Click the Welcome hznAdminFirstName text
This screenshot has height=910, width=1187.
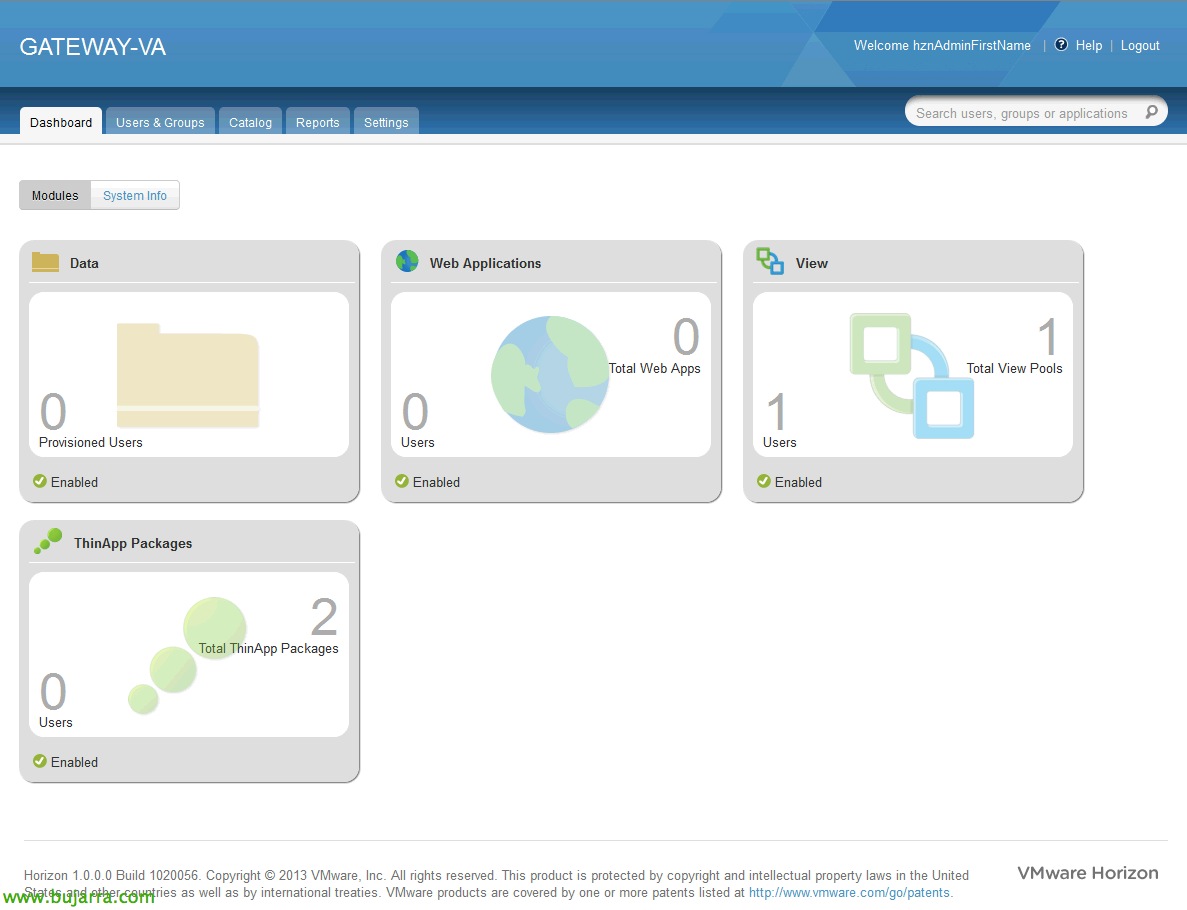click(x=942, y=45)
